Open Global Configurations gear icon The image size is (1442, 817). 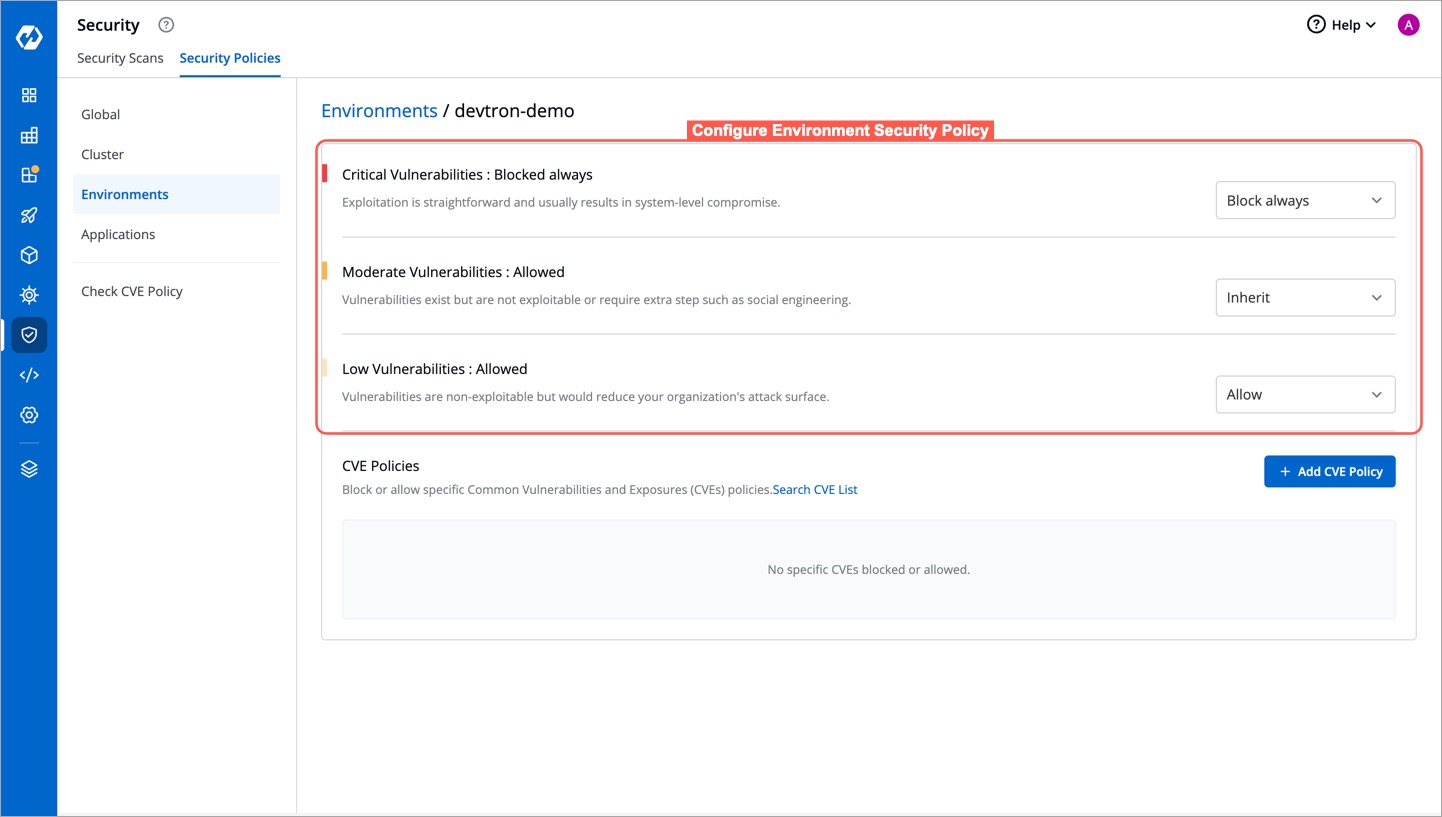[28, 414]
